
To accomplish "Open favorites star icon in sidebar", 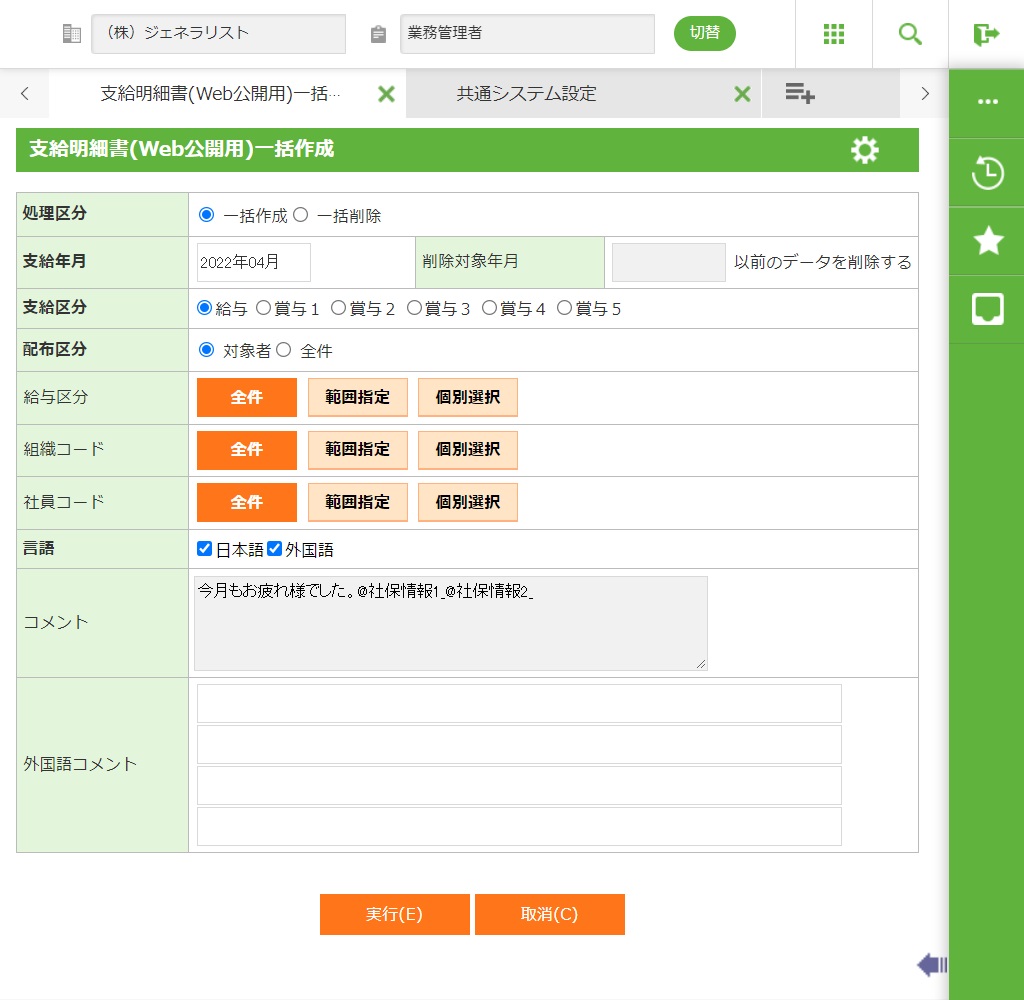I will point(987,241).
